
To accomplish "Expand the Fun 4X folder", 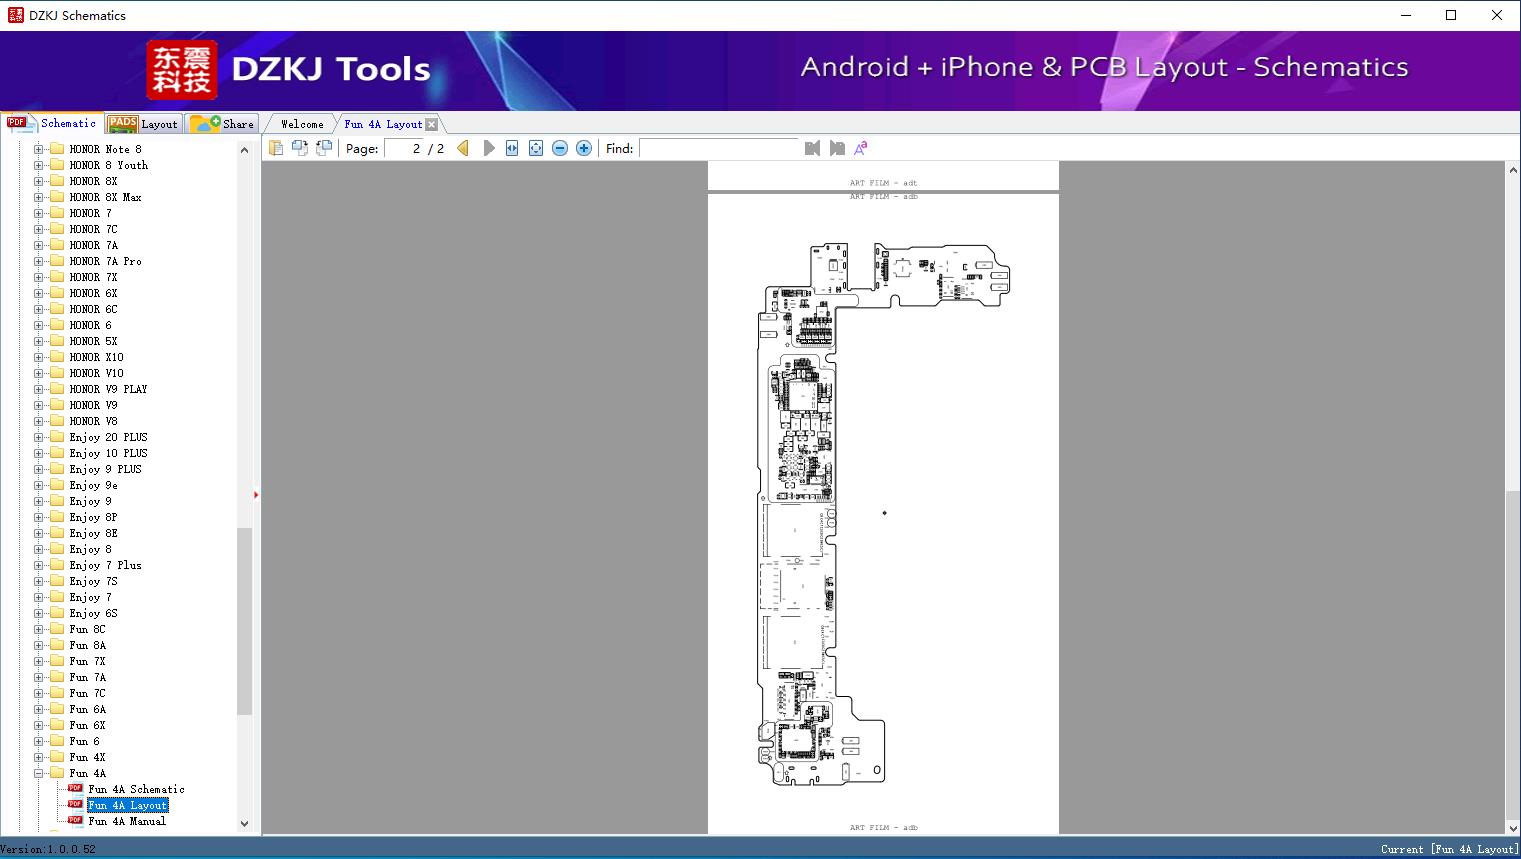I will 39,757.
